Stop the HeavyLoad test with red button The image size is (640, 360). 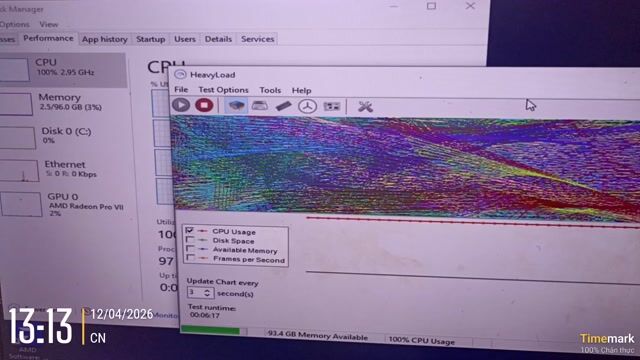pyautogui.click(x=204, y=105)
